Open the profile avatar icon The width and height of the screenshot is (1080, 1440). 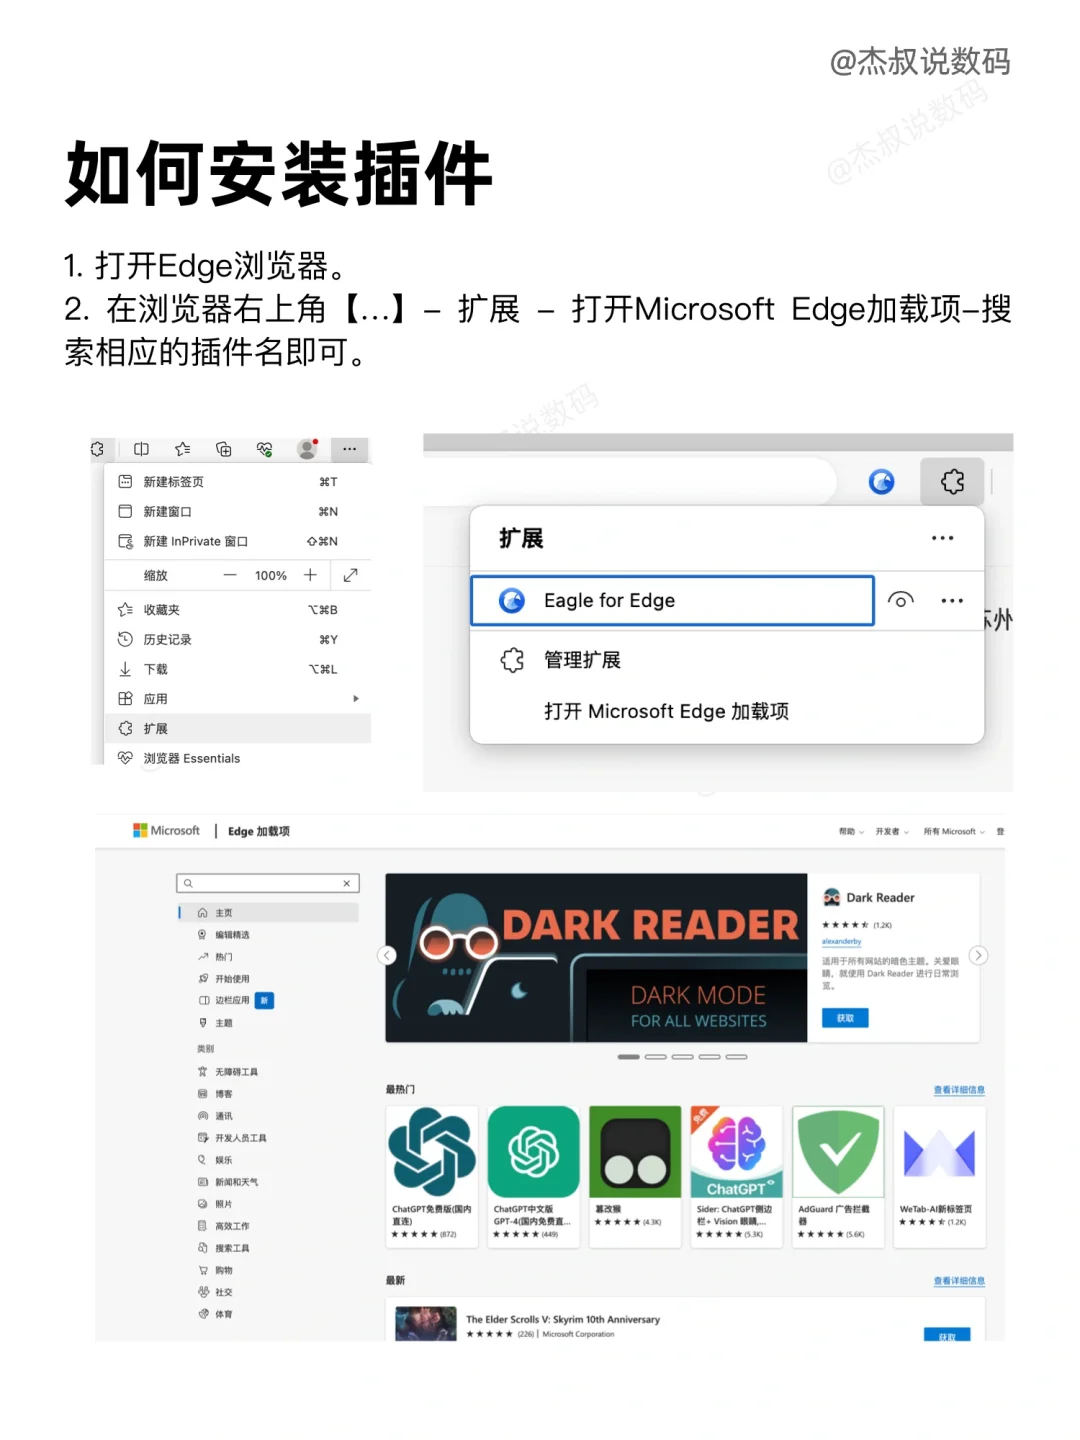pos(306,449)
